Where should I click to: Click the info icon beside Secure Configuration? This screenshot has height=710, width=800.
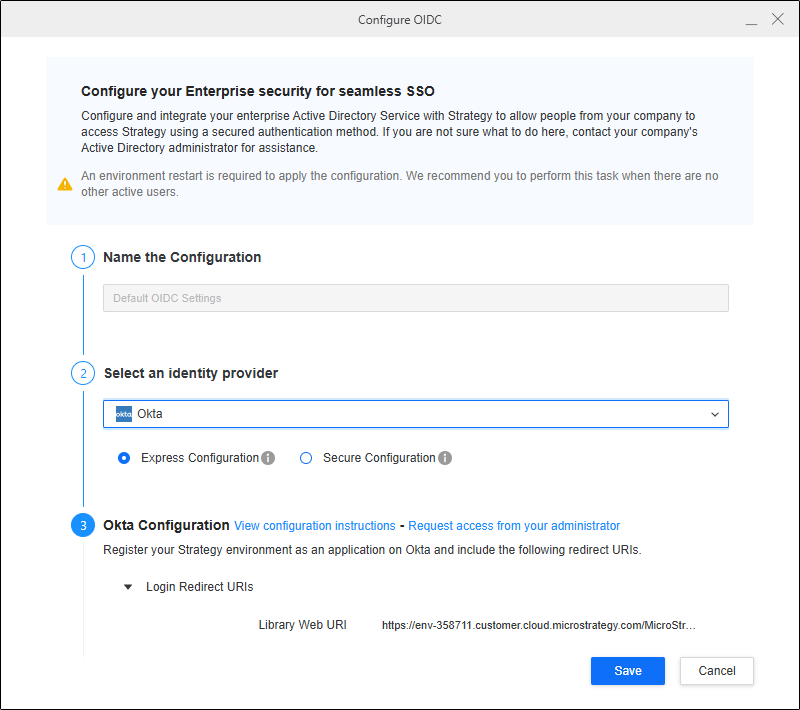pyautogui.click(x=445, y=459)
